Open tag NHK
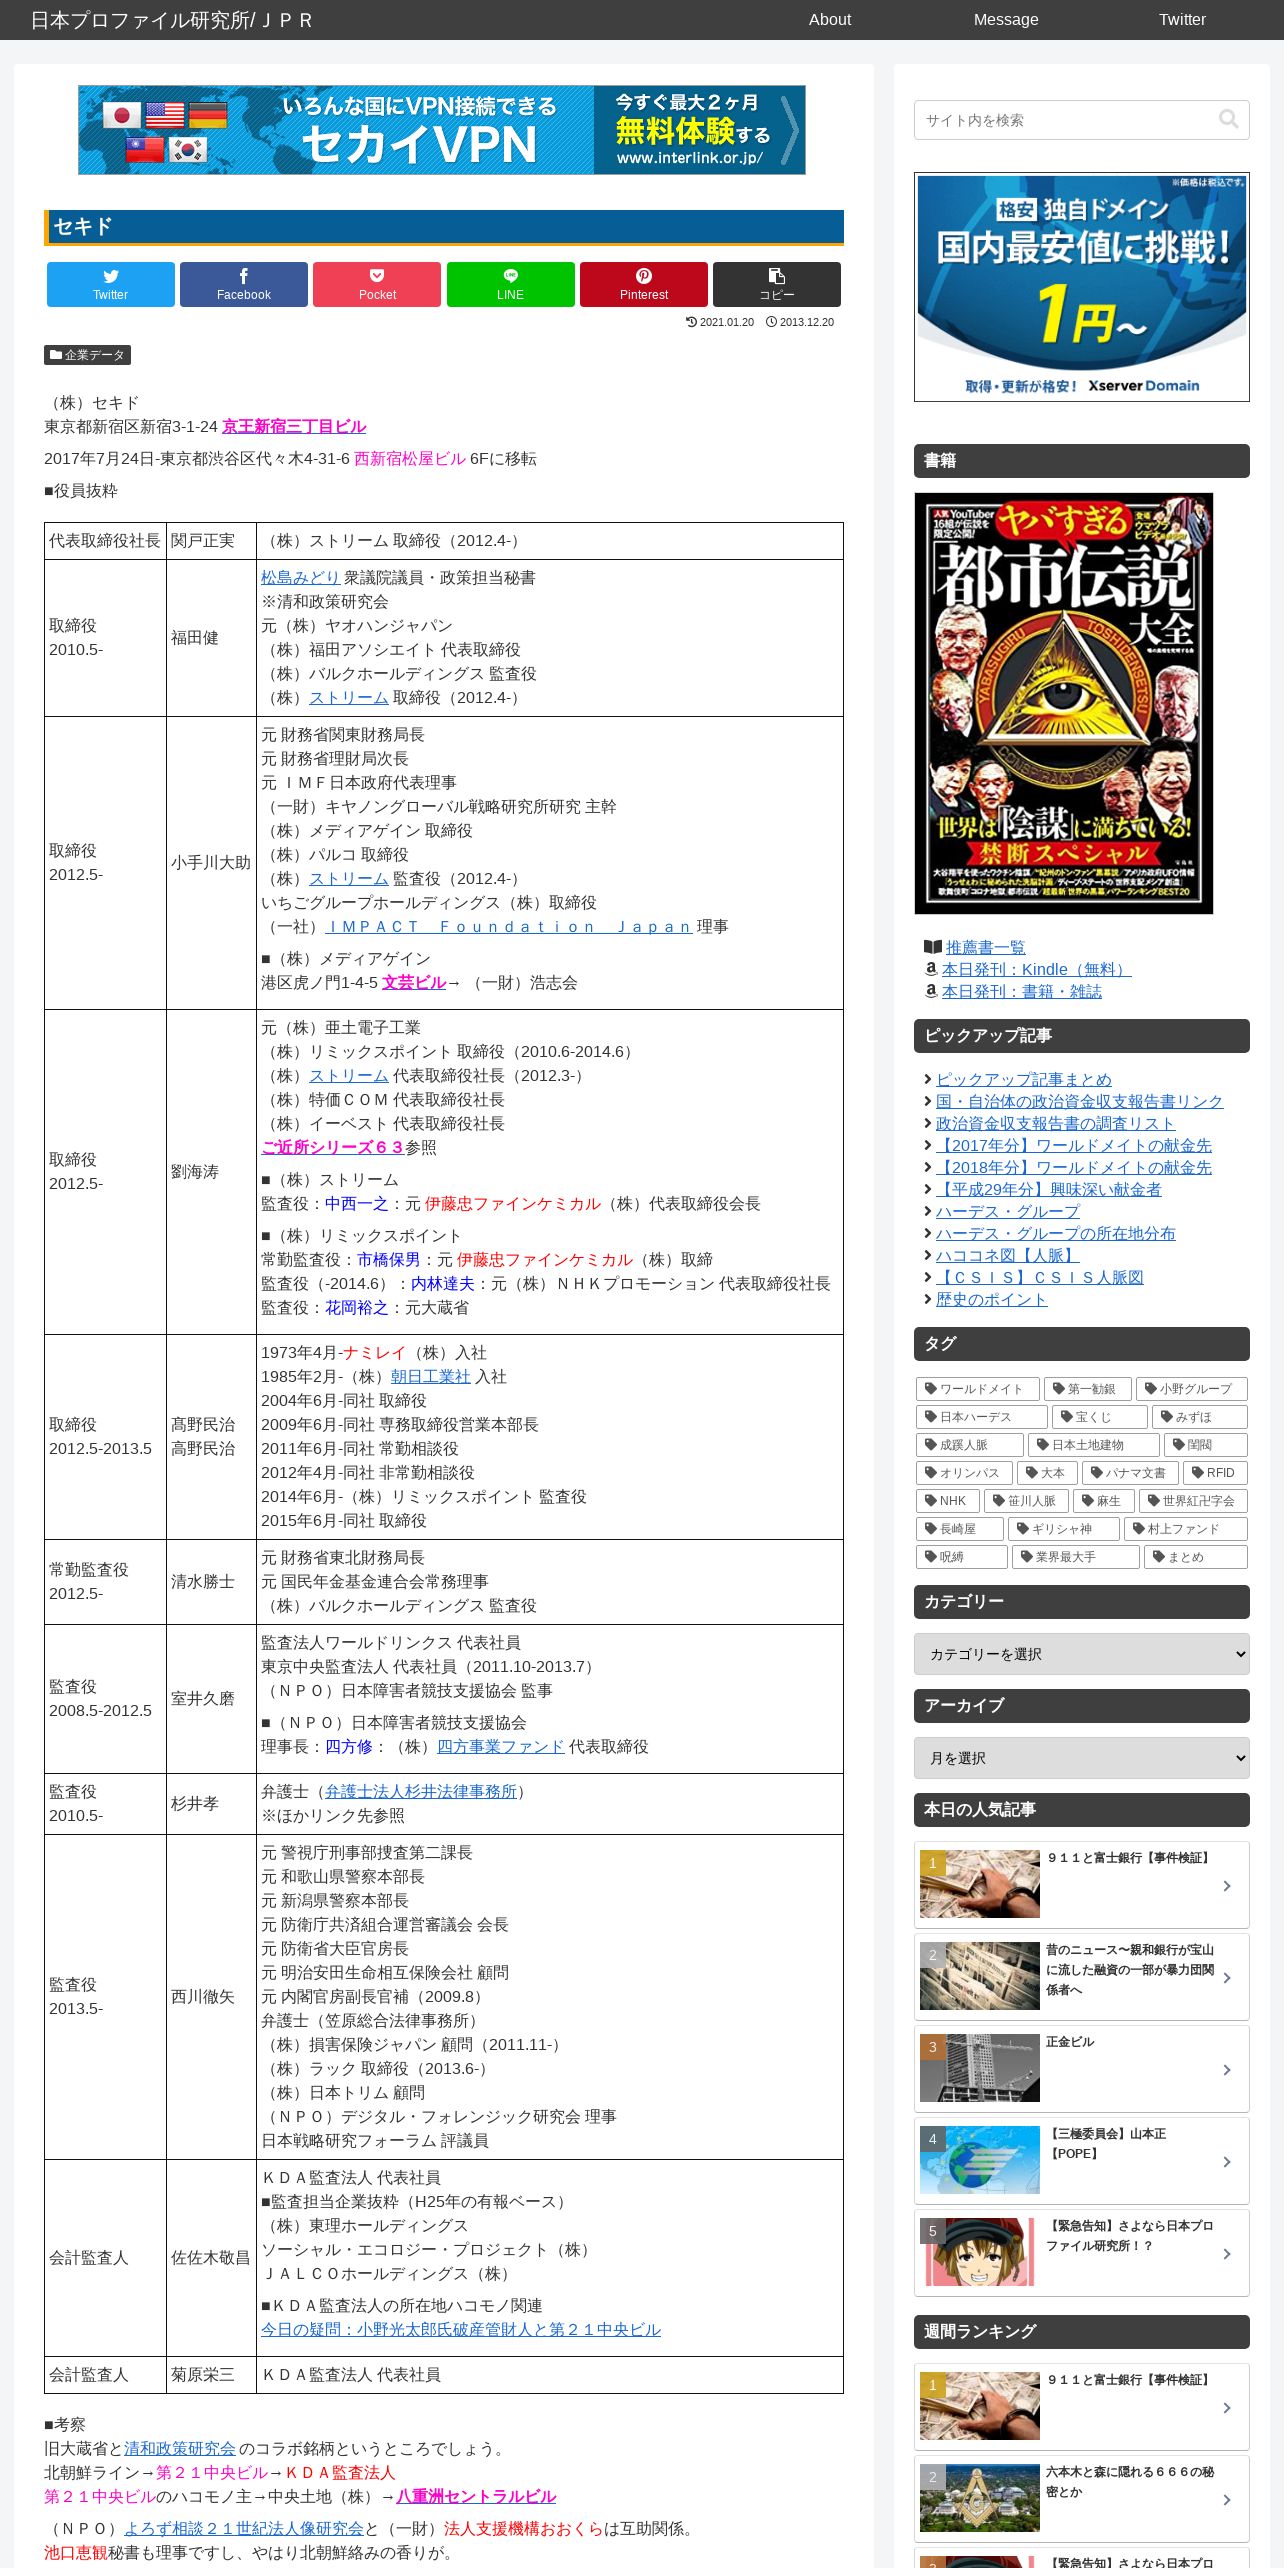 947,1501
